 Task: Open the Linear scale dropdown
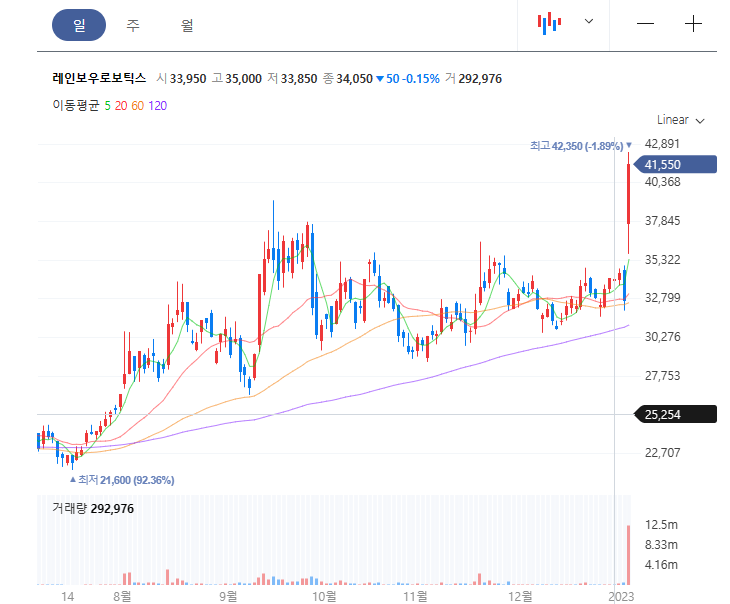(x=680, y=120)
